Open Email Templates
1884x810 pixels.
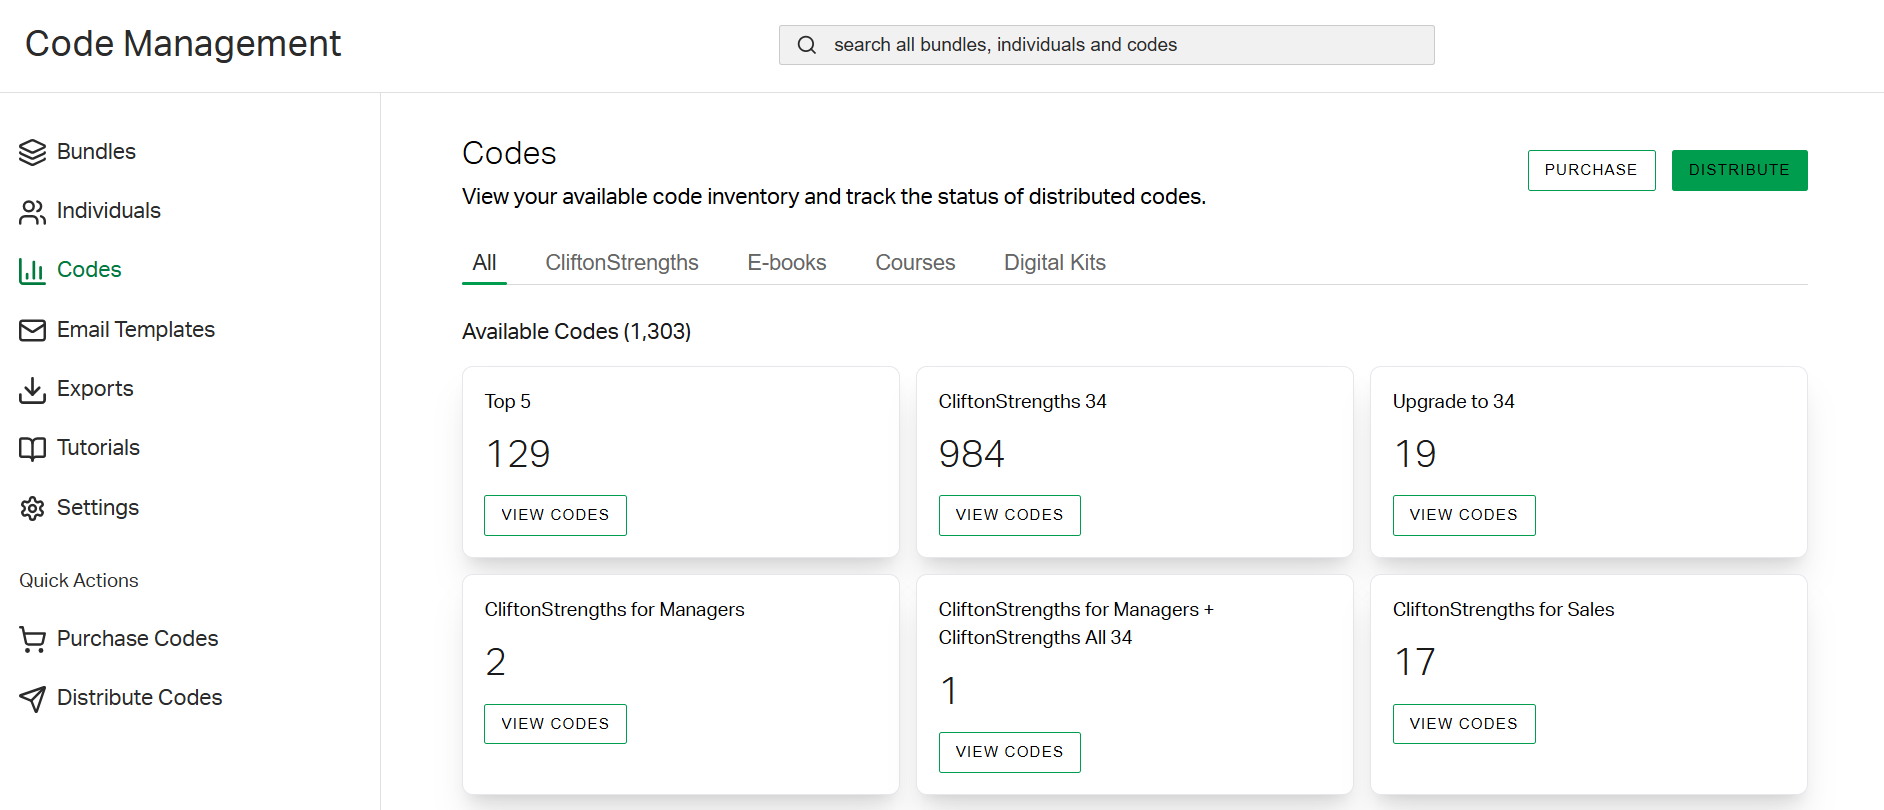tap(136, 329)
